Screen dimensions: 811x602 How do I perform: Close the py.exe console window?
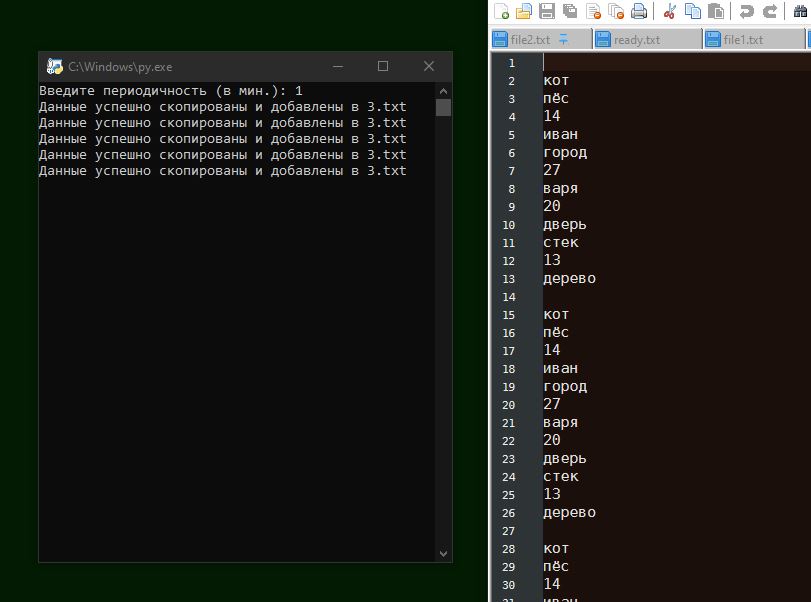(x=429, y=66)
